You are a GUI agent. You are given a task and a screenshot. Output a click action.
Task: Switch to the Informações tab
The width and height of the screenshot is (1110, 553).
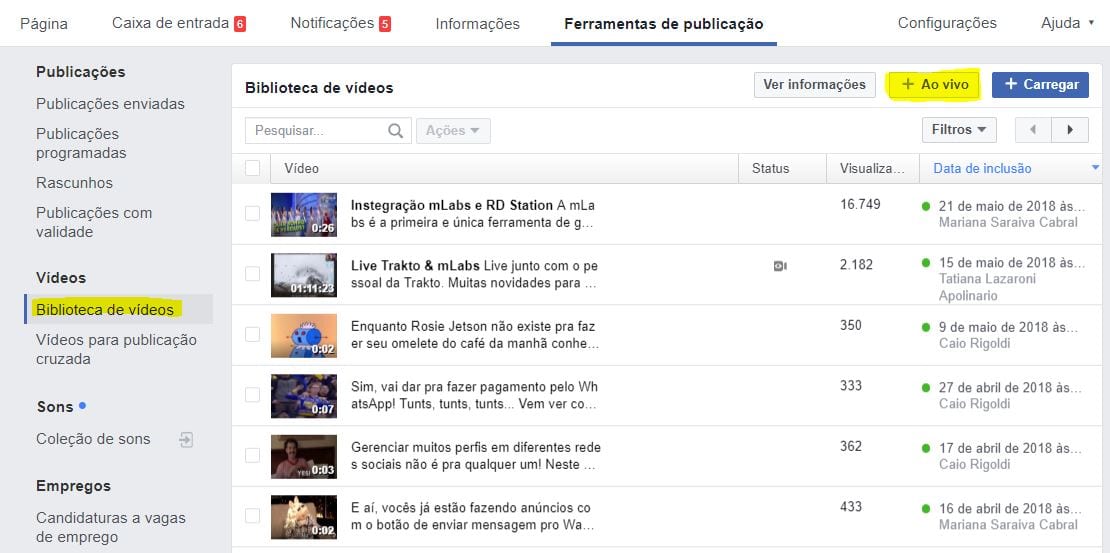point(477,24)
